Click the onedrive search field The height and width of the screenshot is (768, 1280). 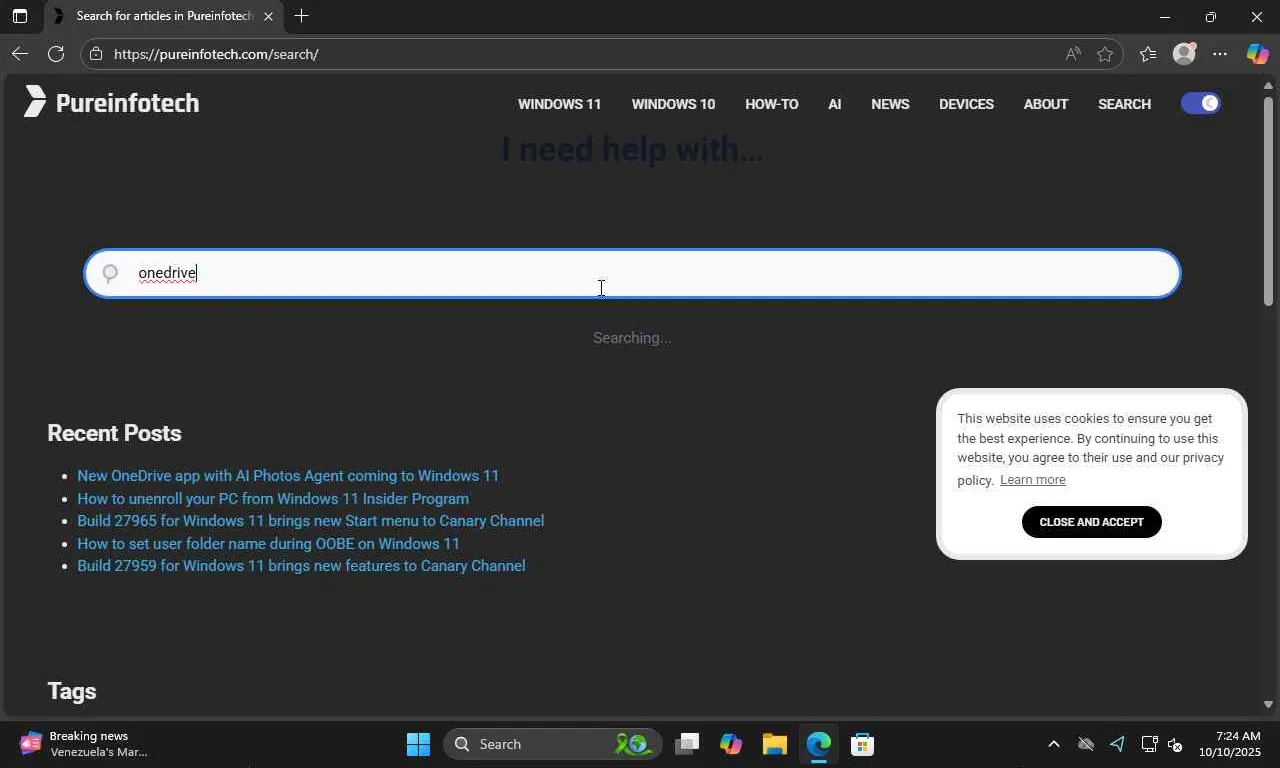tap(632, 274)
